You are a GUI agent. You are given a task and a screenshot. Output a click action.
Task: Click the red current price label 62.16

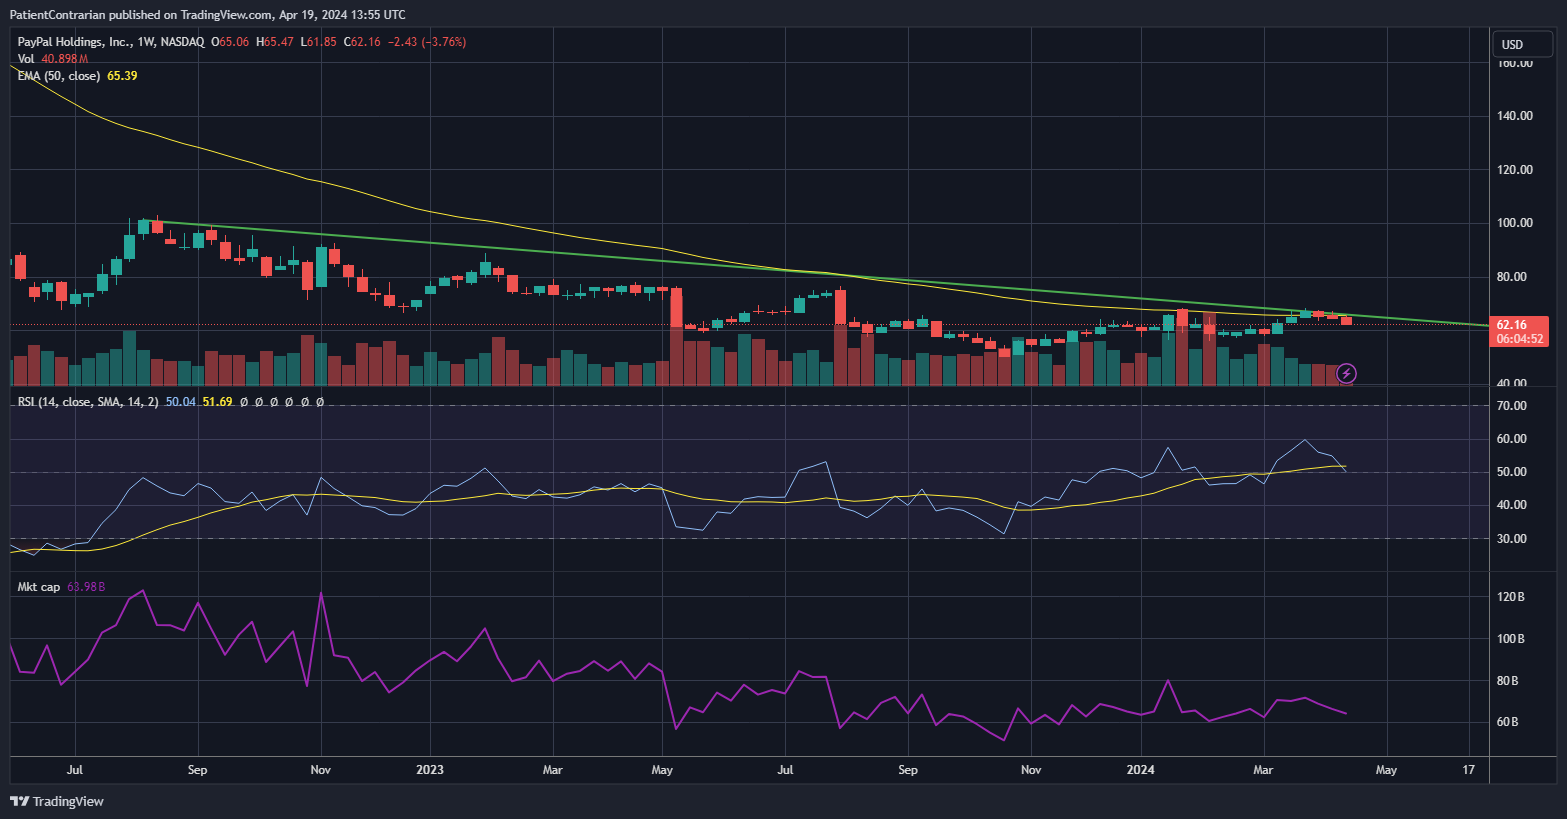click(1512, 325)
